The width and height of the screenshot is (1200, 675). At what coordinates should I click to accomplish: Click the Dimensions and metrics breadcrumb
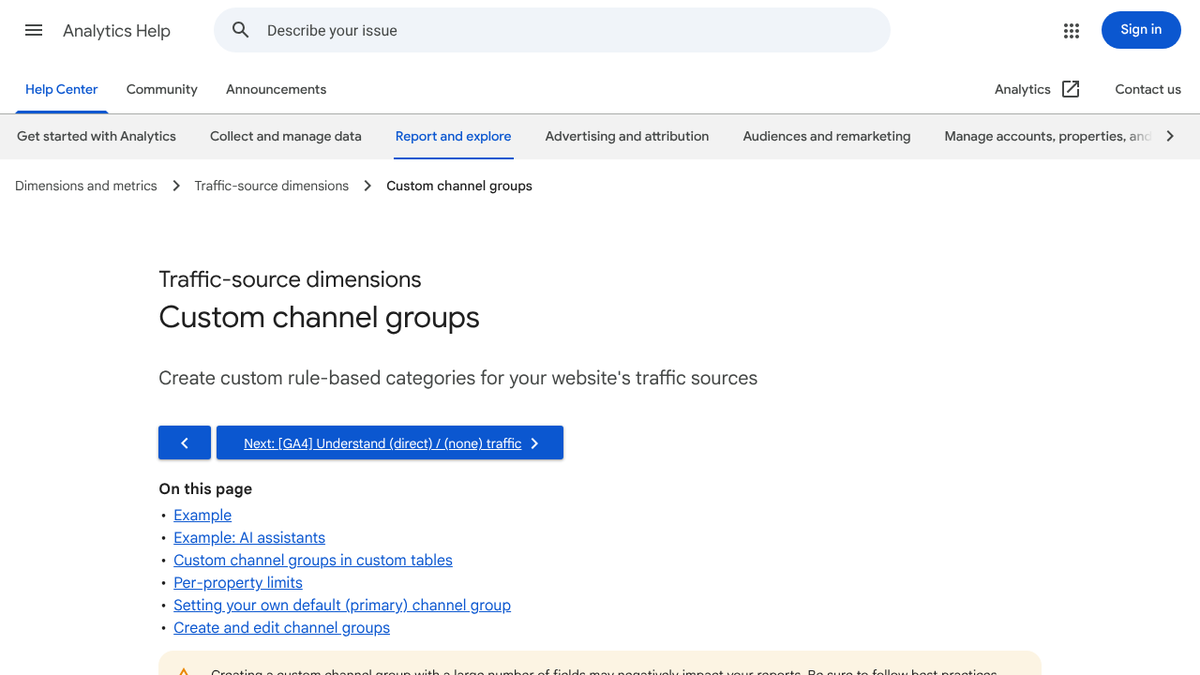tap(86, 186)
